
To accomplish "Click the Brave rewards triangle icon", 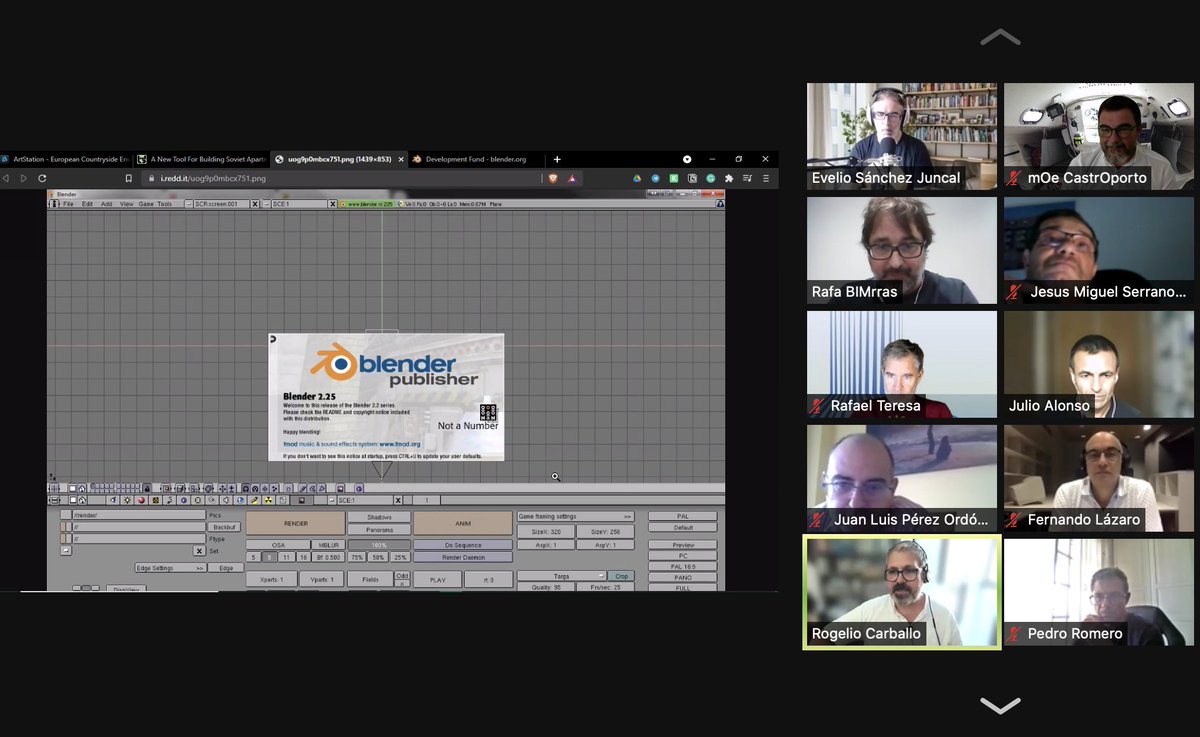I will tap(572, 178).
